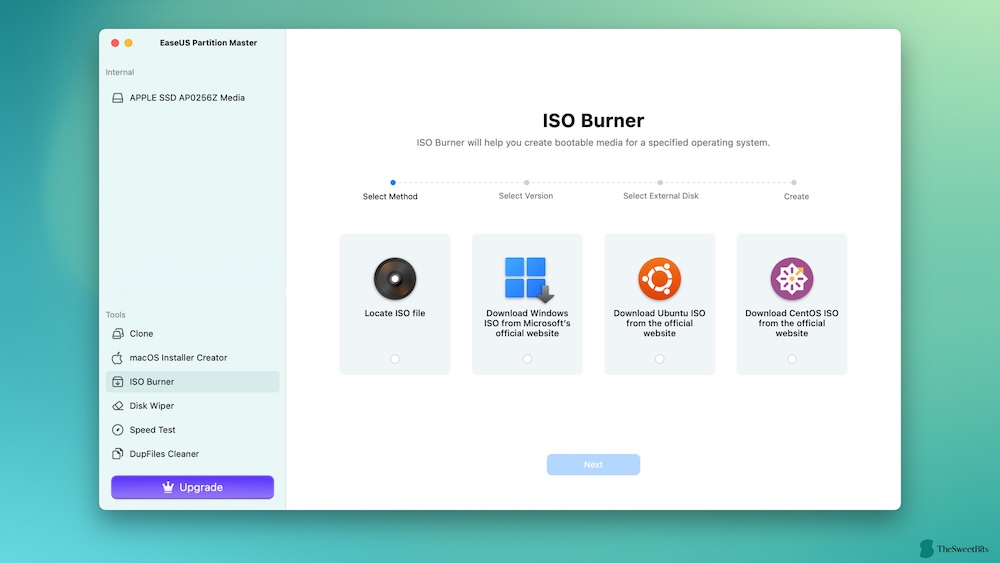
Task: Click the Next button
Action: coord(593,464)
